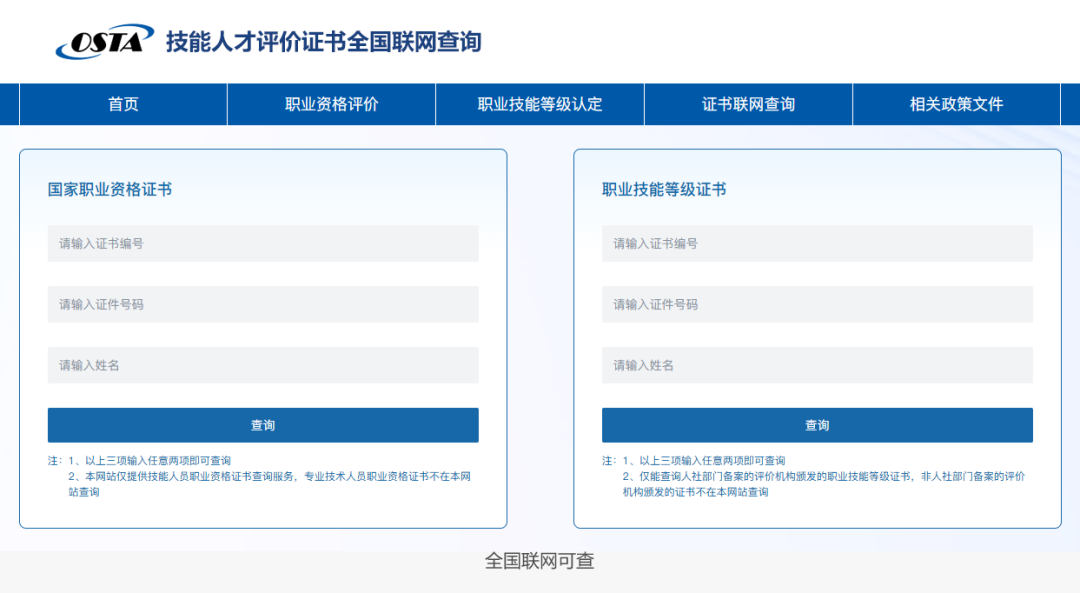This screenshot has height=593, width=1080.
Task: Click the national certificate 证件号码 input field
Action: click(263, 304)
